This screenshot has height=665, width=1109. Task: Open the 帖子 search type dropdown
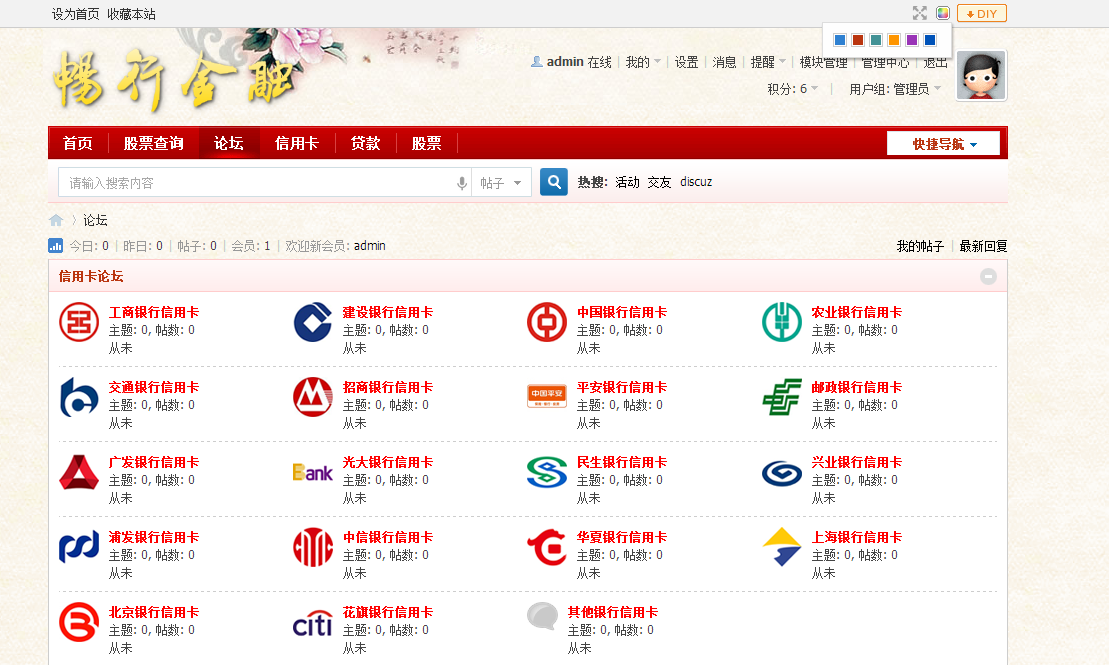501,183
